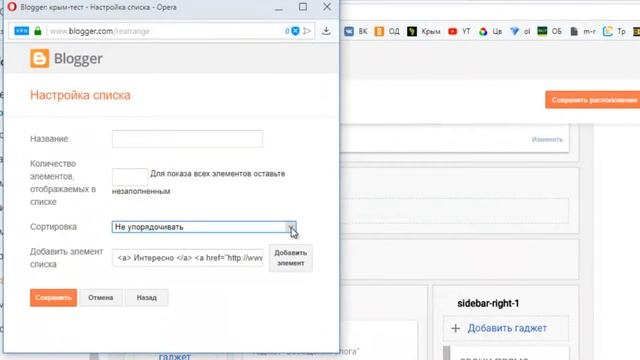Click the send-to-flow arrow icon
The height and width of the screenshot is (360, 640).
[x=307, y=31]
